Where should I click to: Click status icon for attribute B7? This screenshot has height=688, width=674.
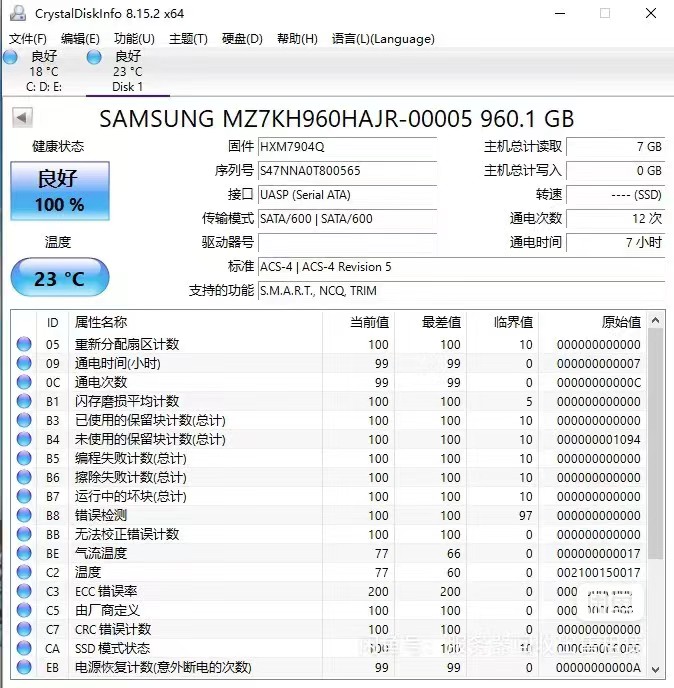click(24, 496)
